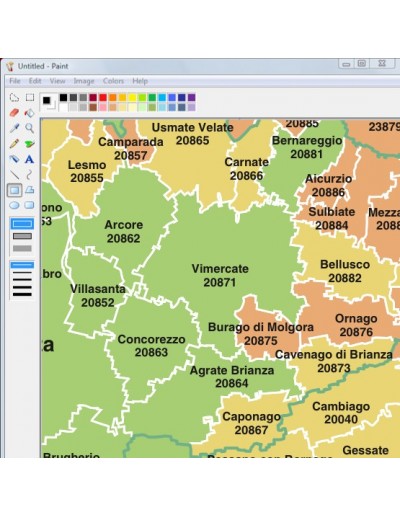The image size is (400, 517).
Task: Select the Free-Form Select tool
Action: pos(14,97)
